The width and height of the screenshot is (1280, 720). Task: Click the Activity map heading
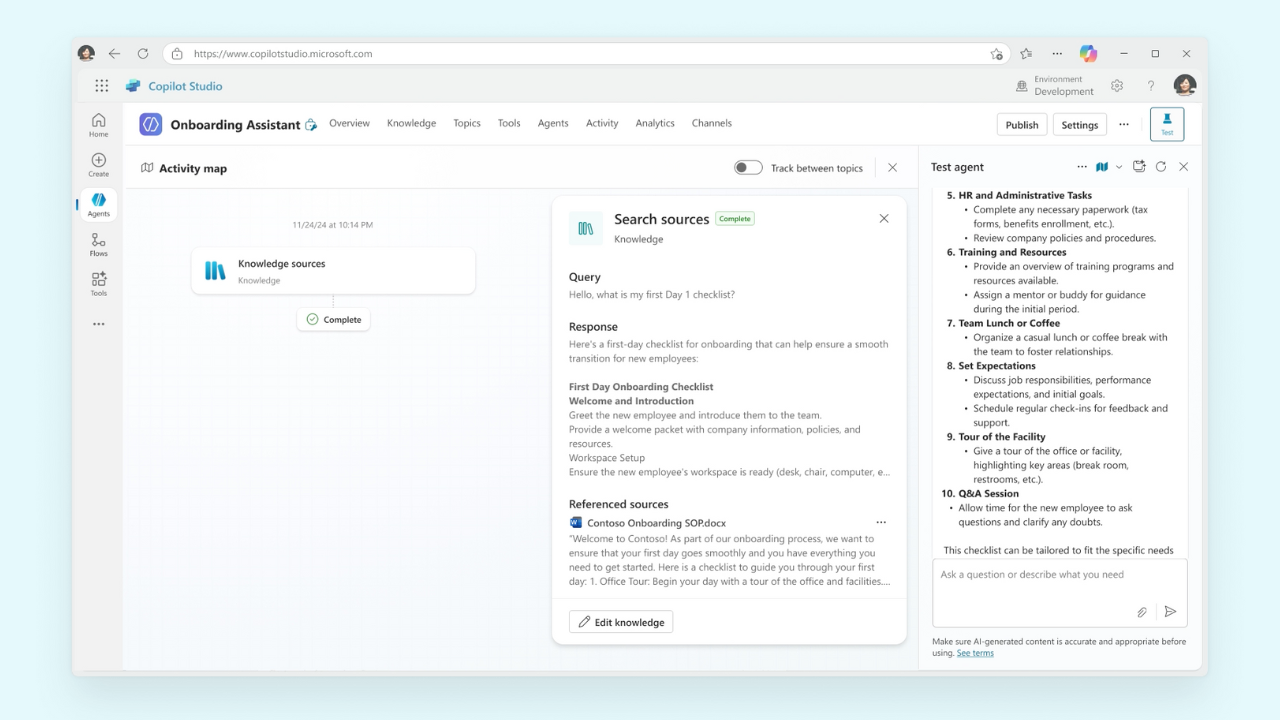(x=193, y=168)
